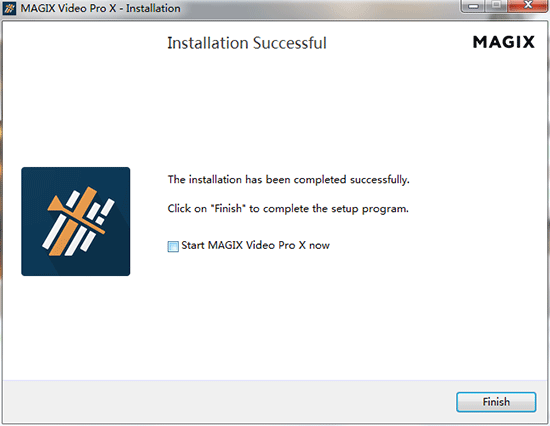Click the disabled maximize window button

[496, 6]
